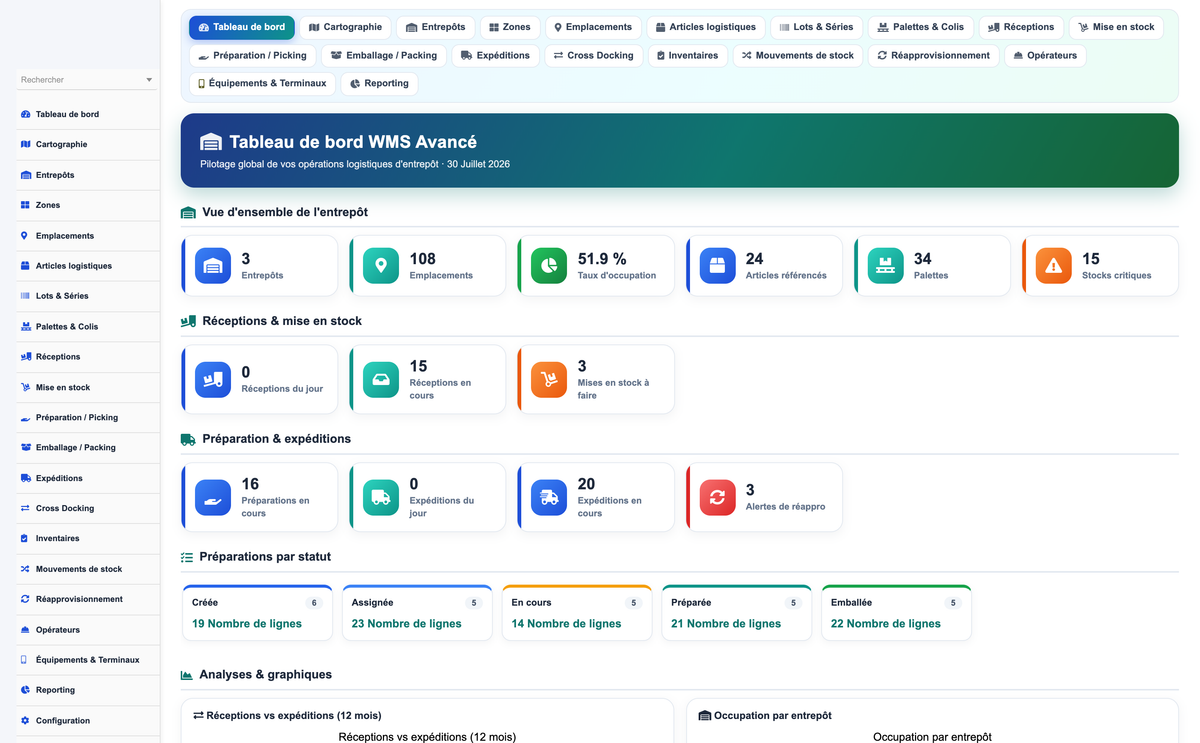Click the Reporting sidebar pie chart icon

[x=25, y=690]
